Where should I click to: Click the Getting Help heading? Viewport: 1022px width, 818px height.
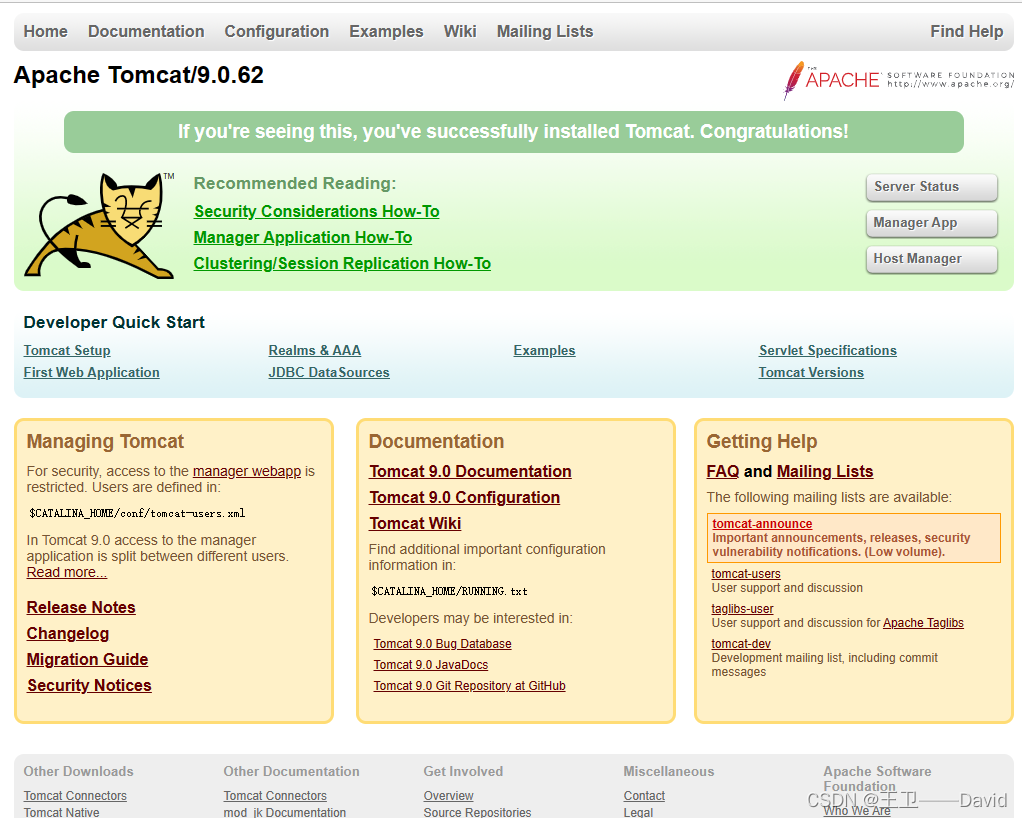pos(761,441)
